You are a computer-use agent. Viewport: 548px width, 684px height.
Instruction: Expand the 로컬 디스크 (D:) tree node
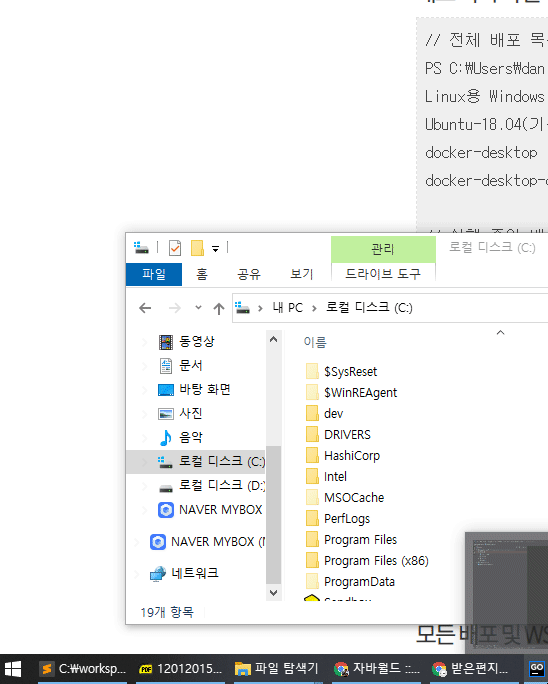pos(145,486)
